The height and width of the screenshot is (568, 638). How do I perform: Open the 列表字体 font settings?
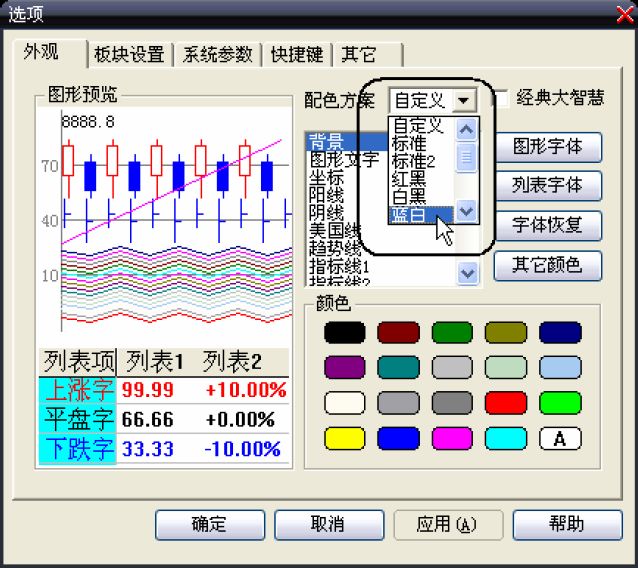click(x=548, y=186)
